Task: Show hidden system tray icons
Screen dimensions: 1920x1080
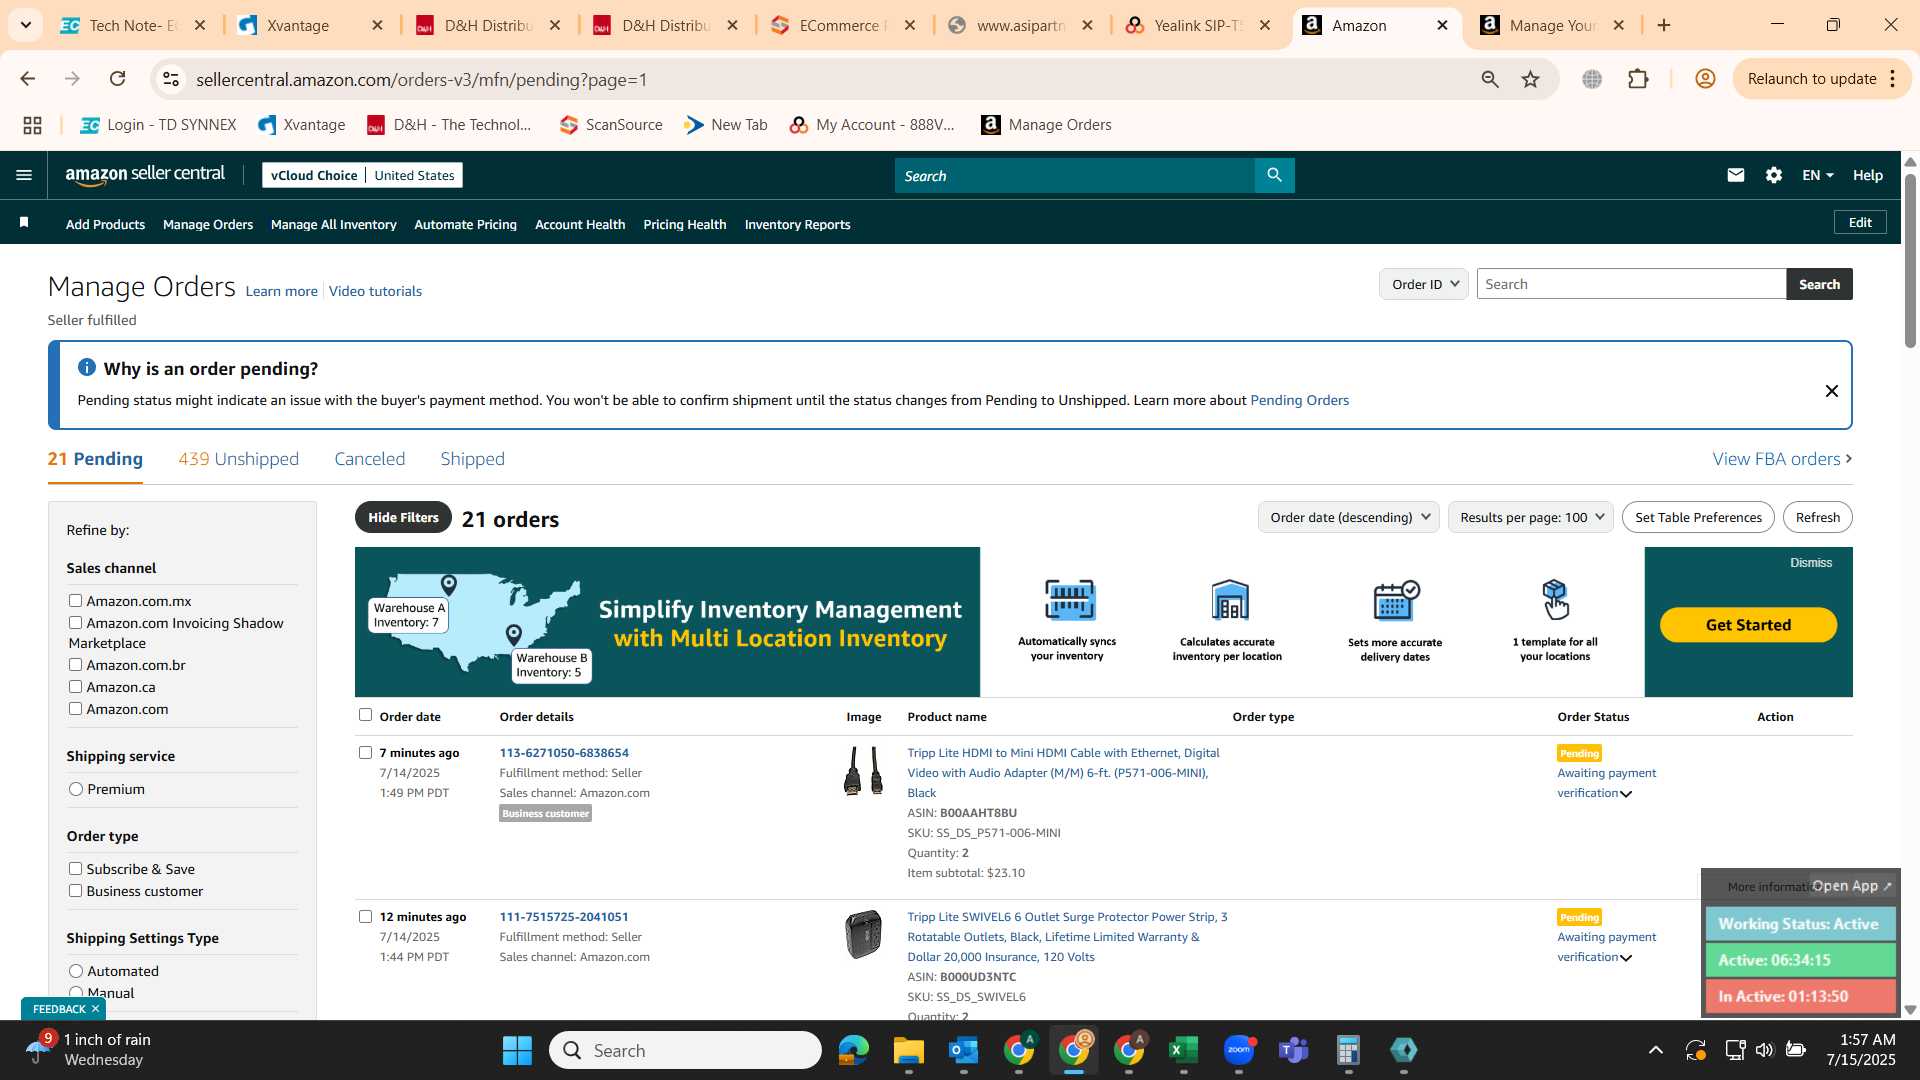Action: click(x=1656, y=1050)
